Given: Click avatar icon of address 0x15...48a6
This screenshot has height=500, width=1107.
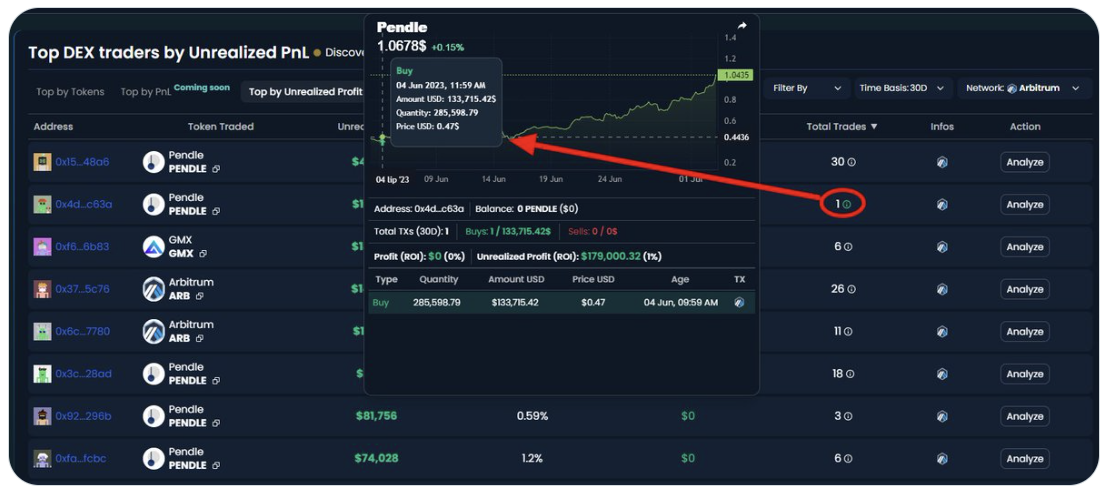Looking at the screenshot, I should click(42, 162).
